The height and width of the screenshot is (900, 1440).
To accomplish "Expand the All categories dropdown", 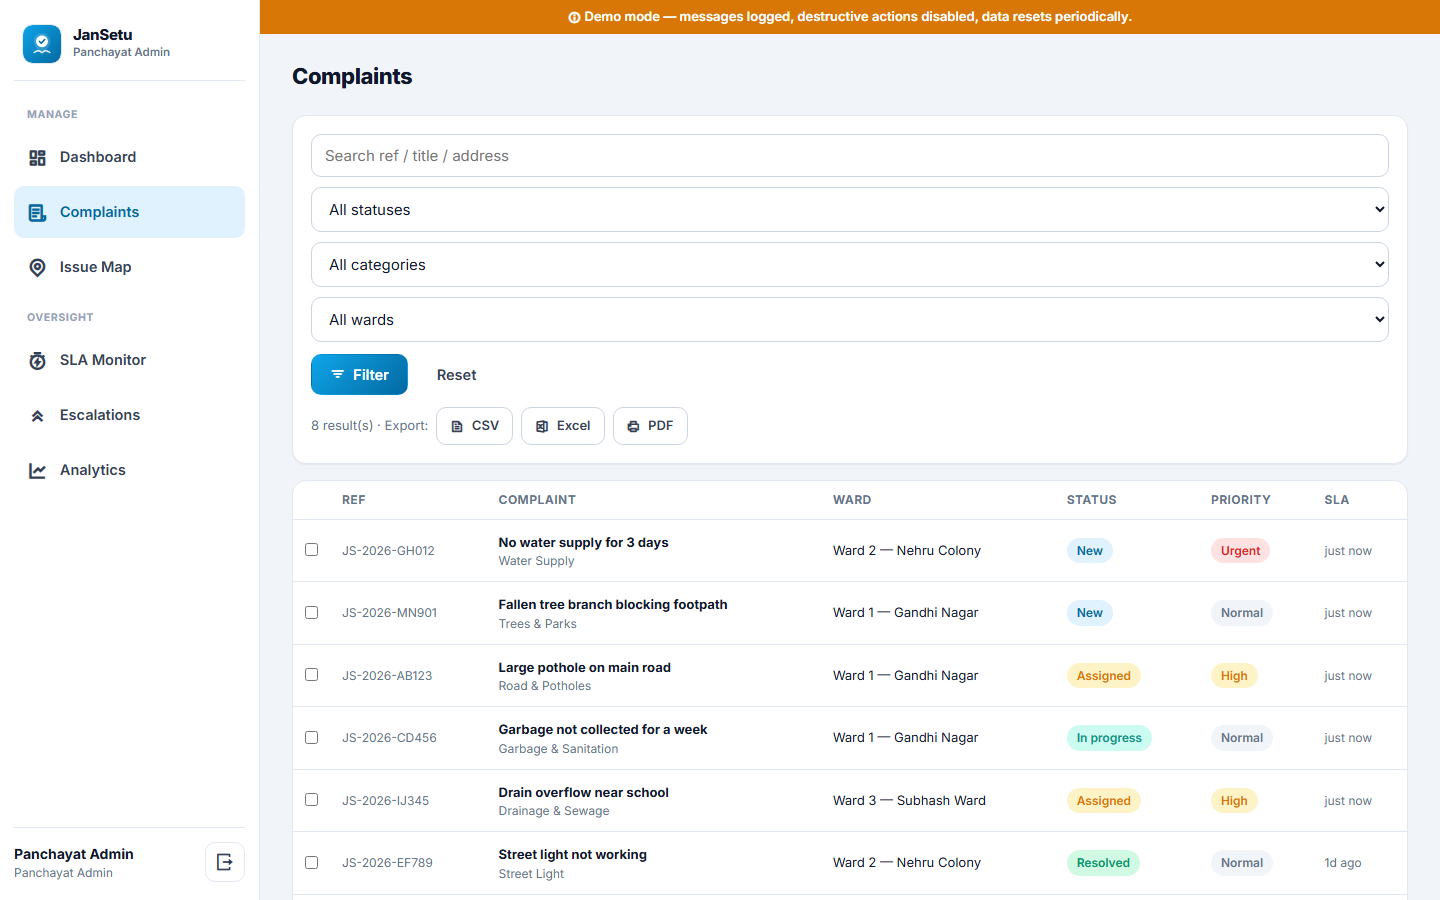I will pyautogui.click(x=850, y=265).
